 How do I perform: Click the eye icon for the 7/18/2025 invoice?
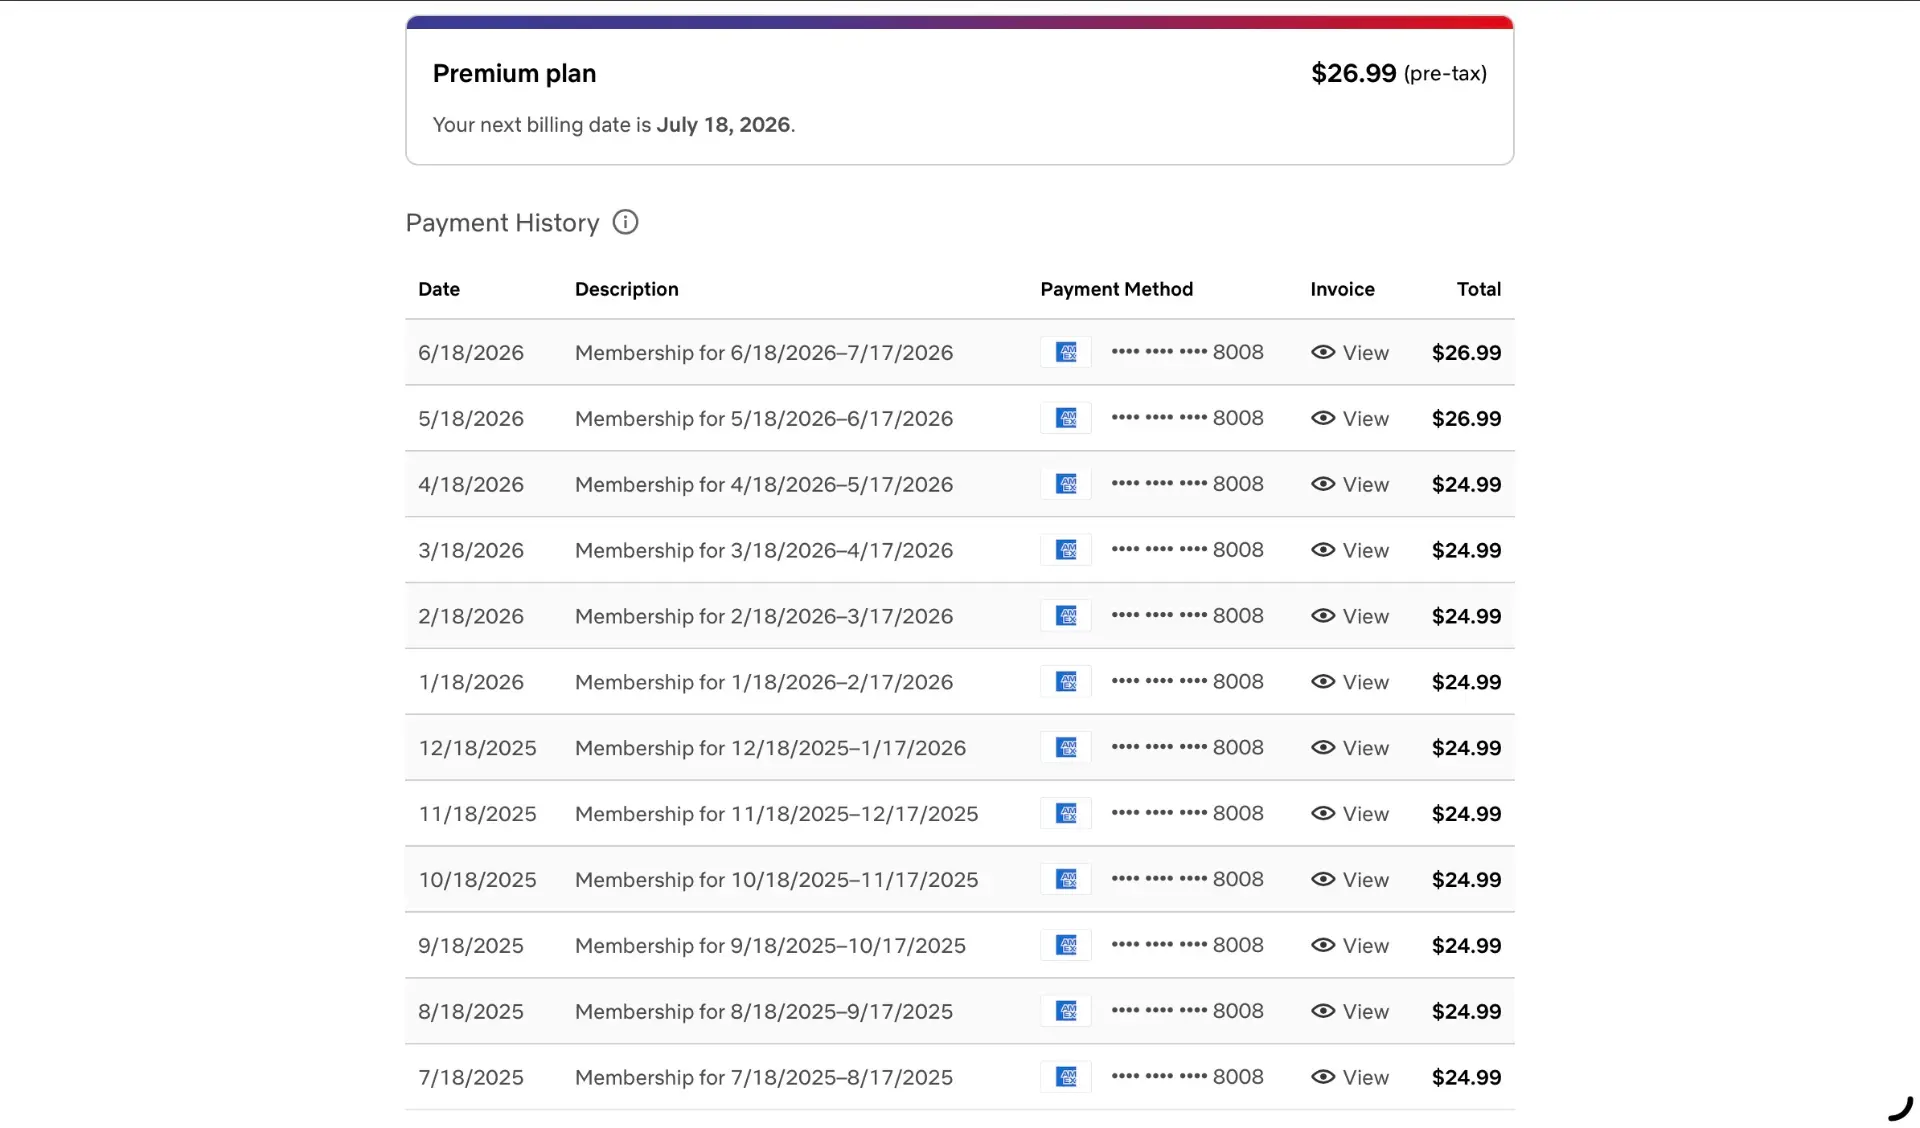point(1323,1077)
